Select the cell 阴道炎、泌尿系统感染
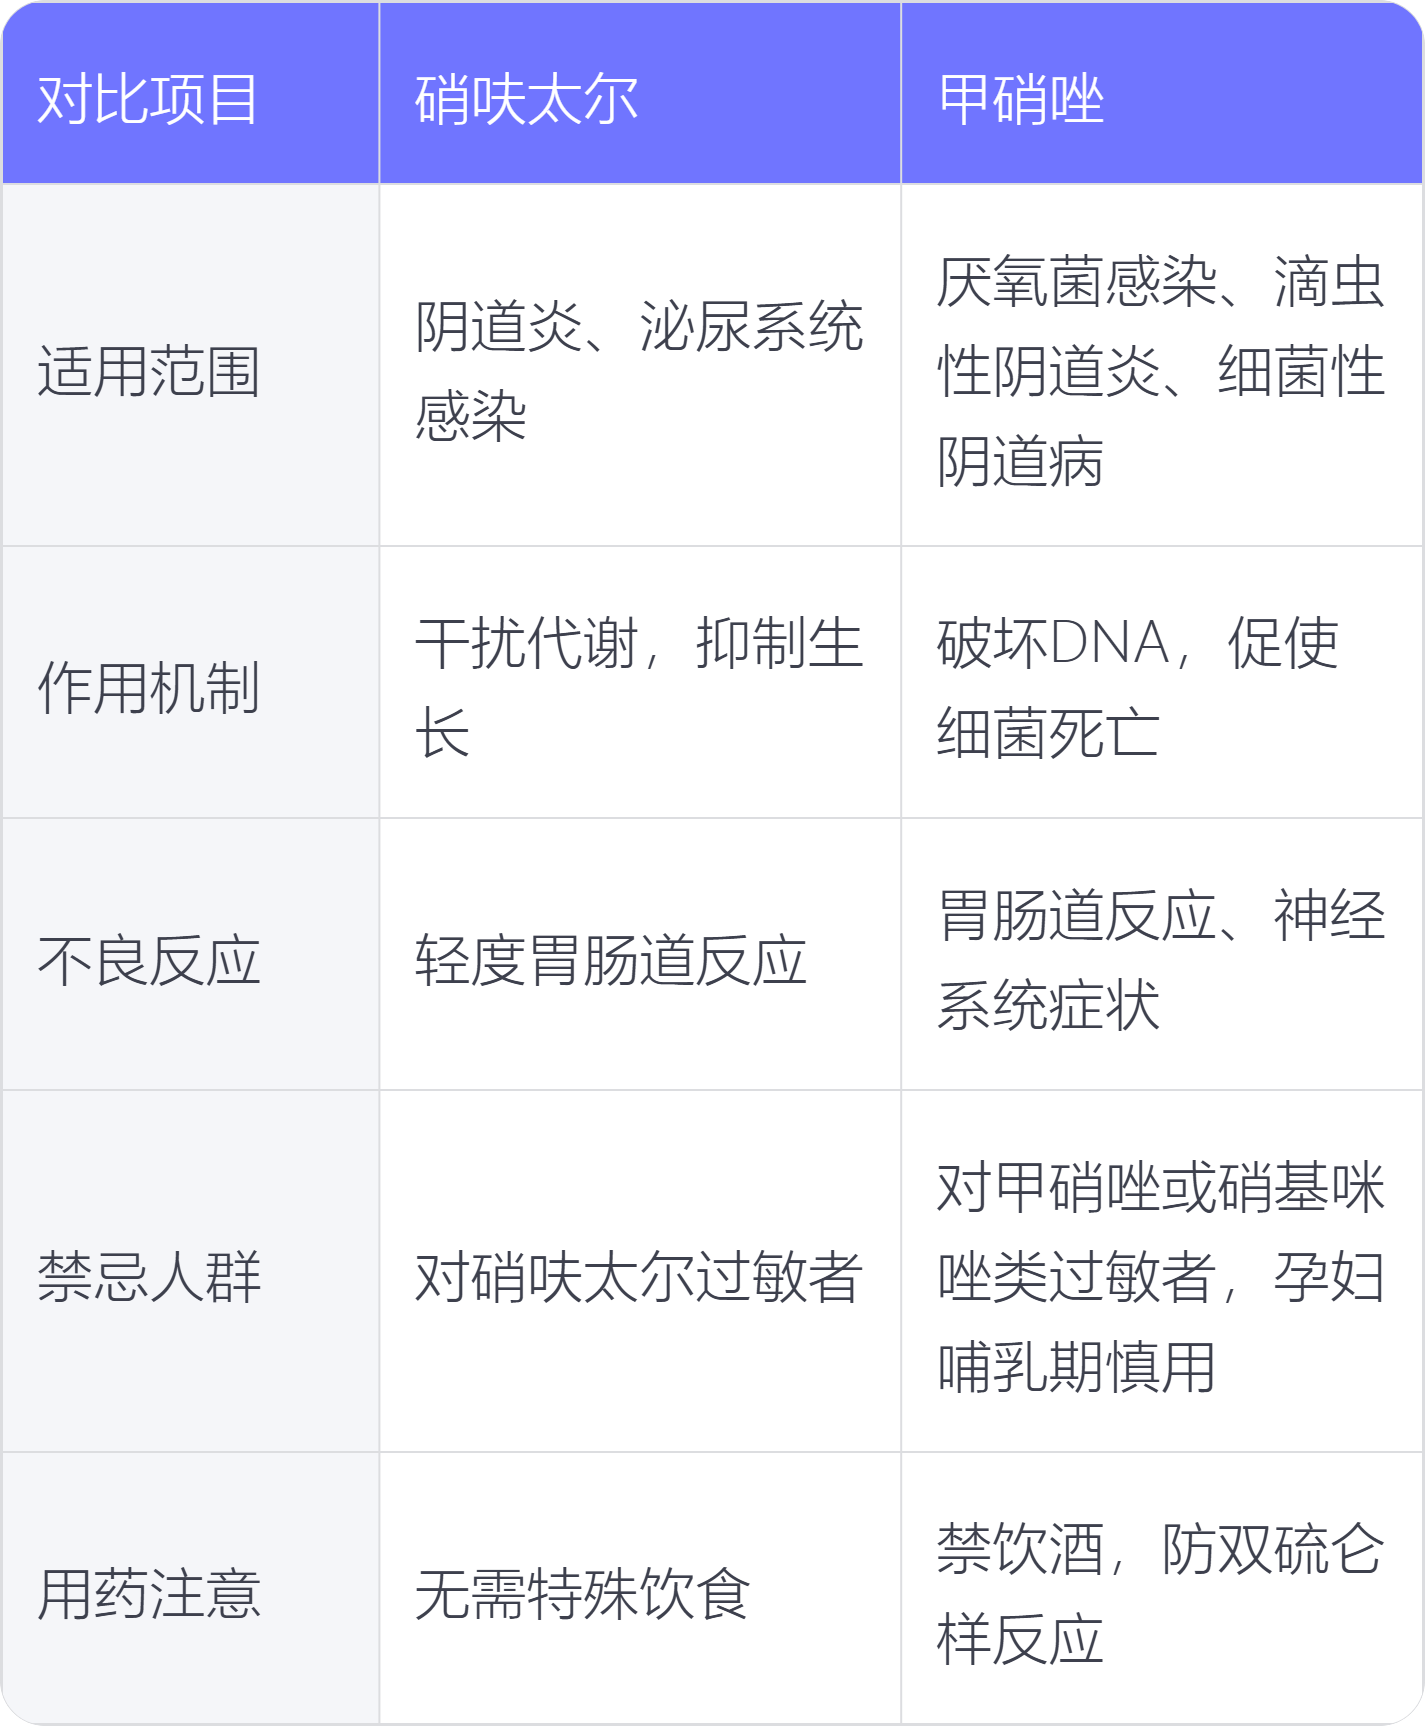Image resolution: width=1425 pixels, height=1726 pixels. (x=640, y=366)
